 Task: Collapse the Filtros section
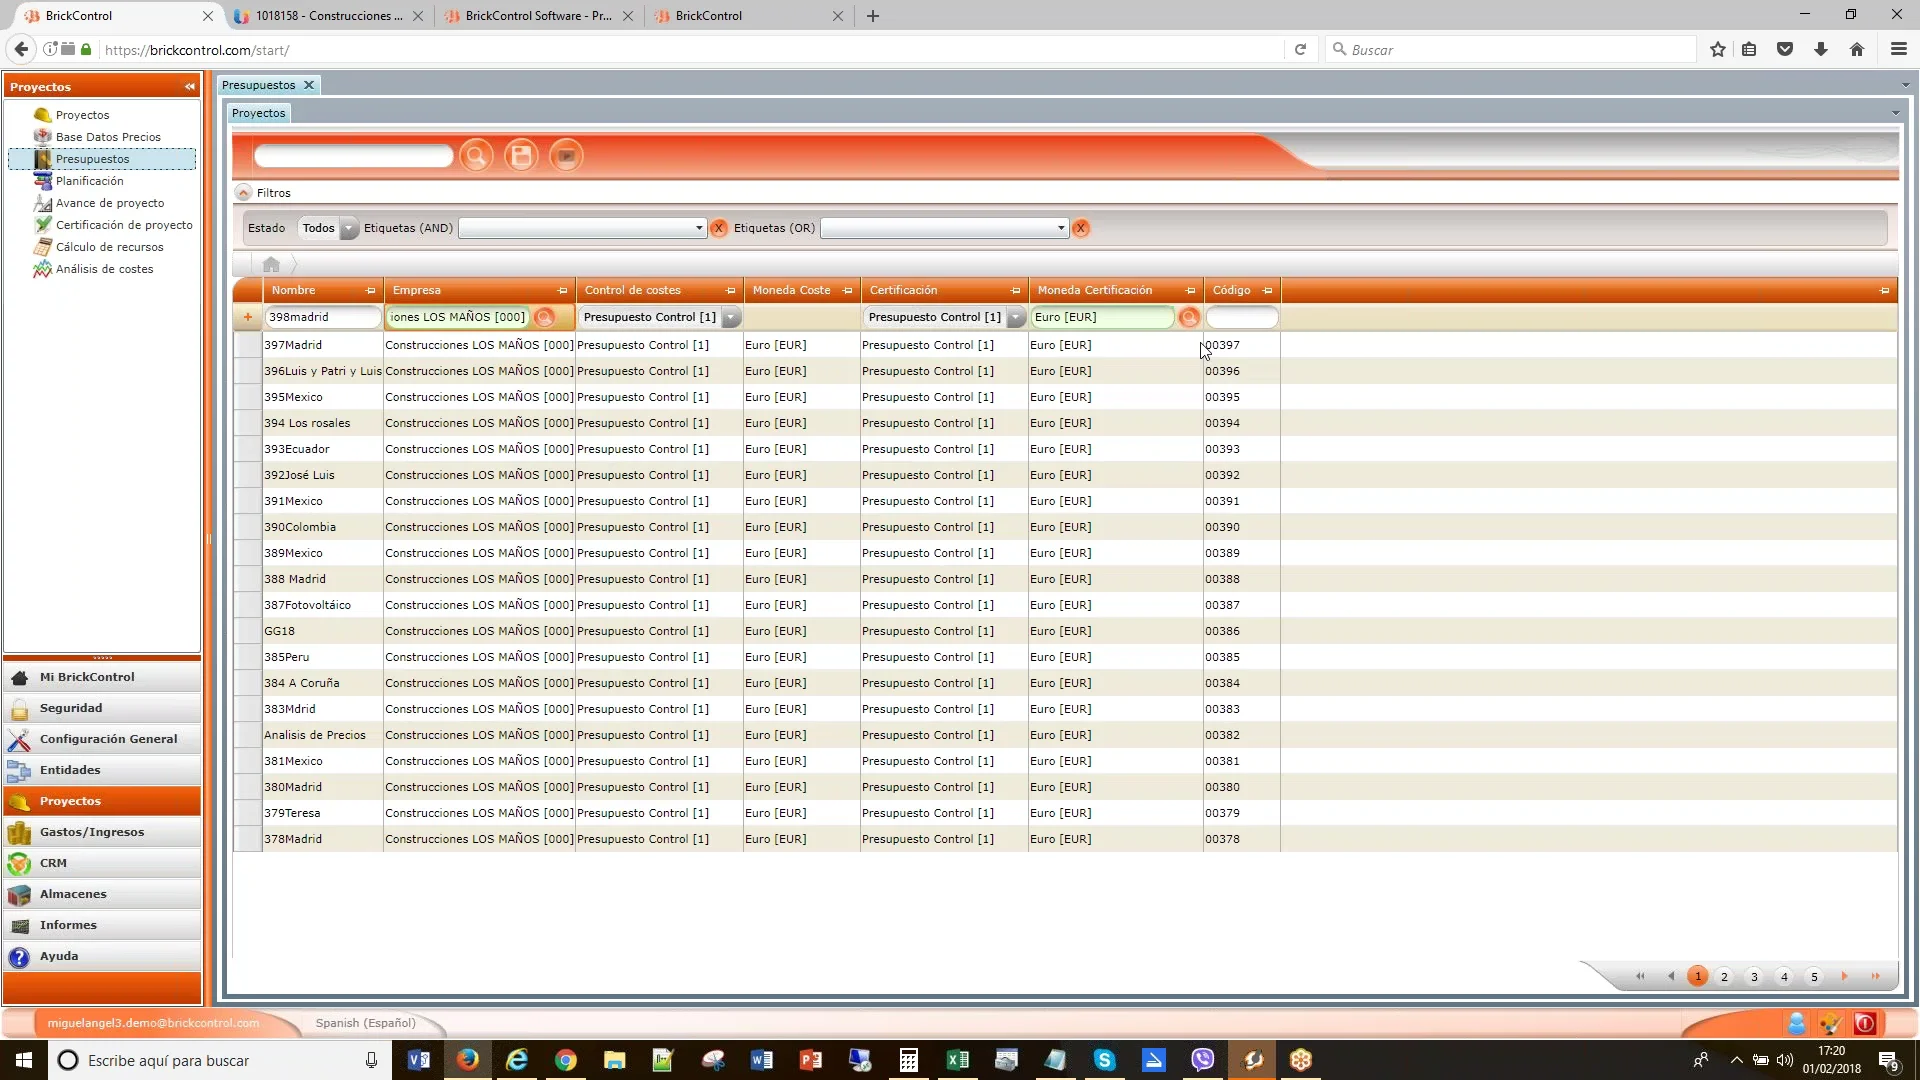pos(243,193)
